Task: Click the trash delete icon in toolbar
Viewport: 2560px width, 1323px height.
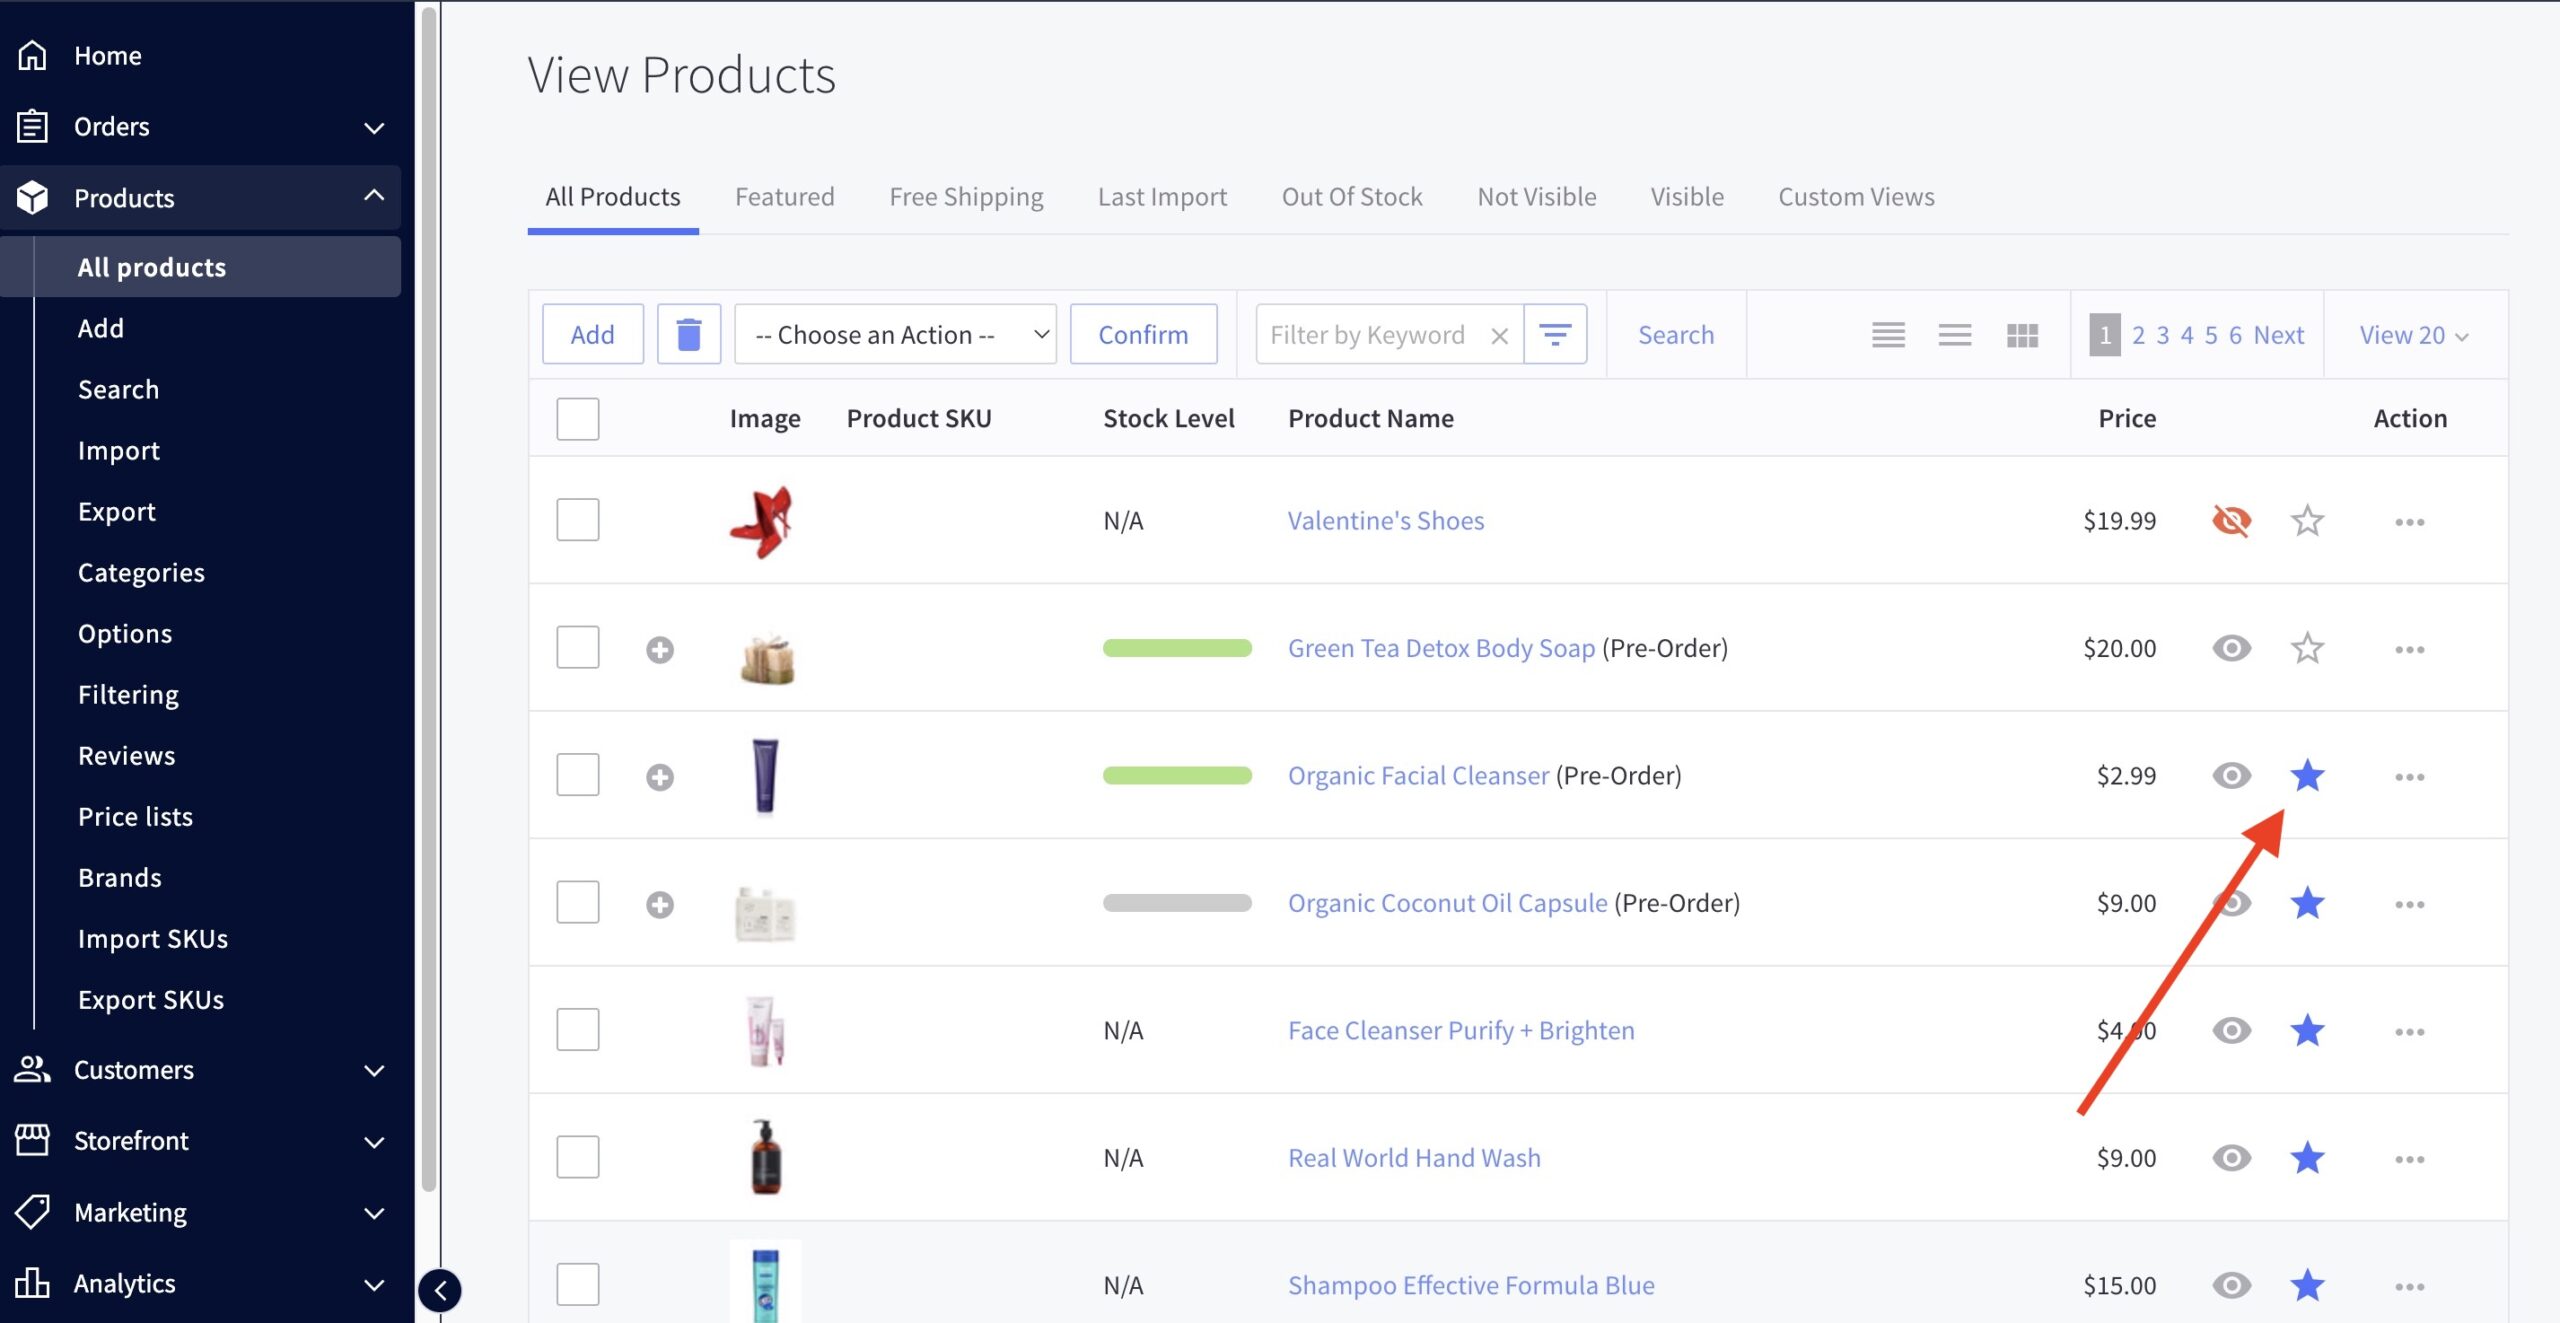Action: click(688, 334)
